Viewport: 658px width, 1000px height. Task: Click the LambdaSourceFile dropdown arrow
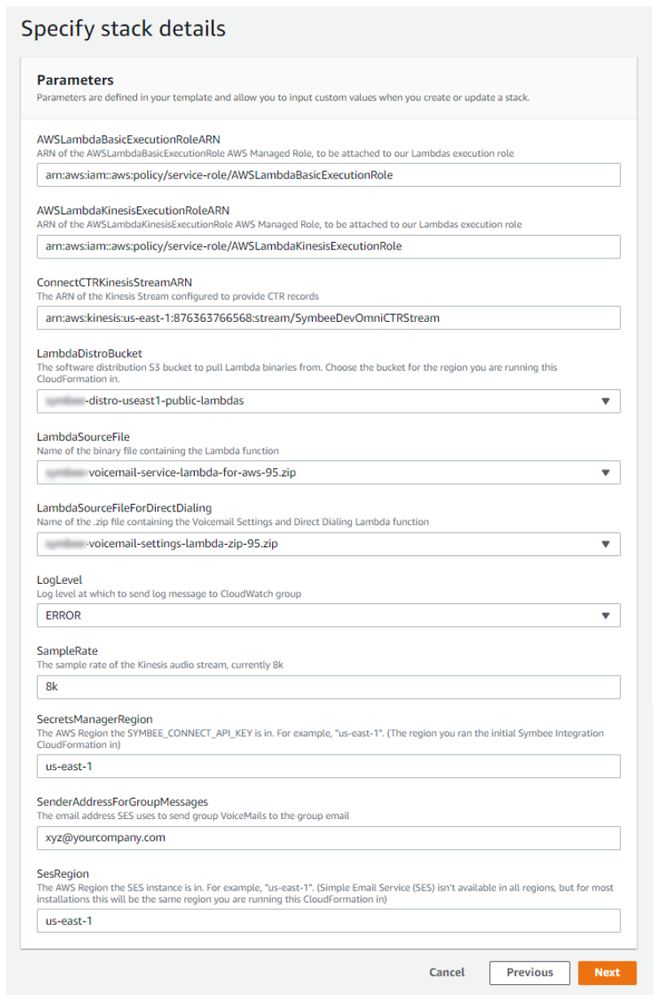pyautogui.click(x=605, y=472)
